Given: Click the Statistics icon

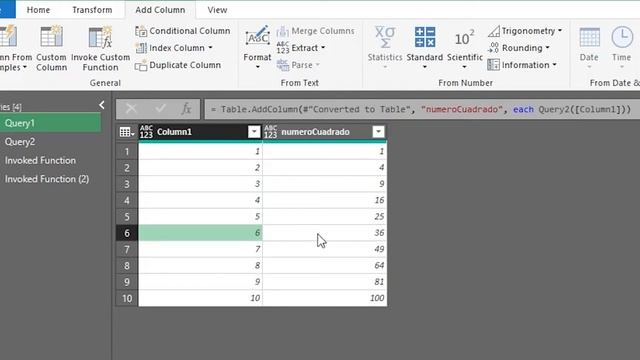Looking at the screenshot, I should pyautogui.click(x=385, y=38).
